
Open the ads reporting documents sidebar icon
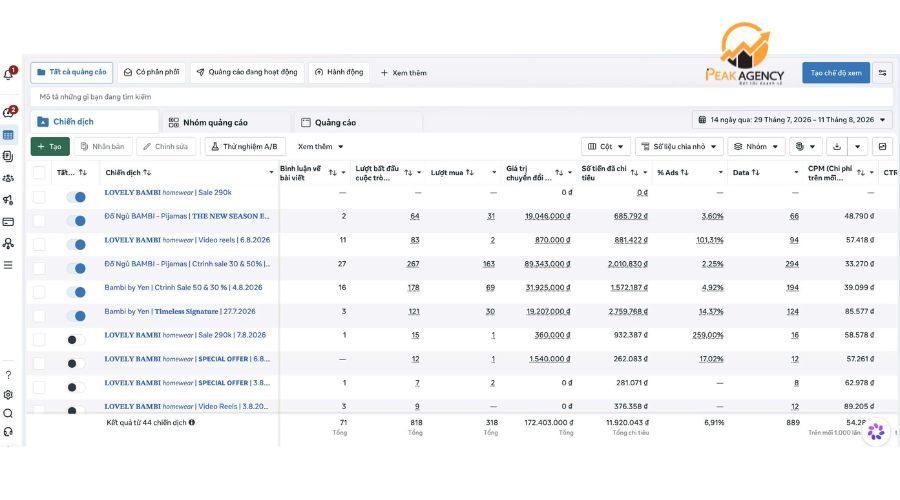click(x=8, y=156)
